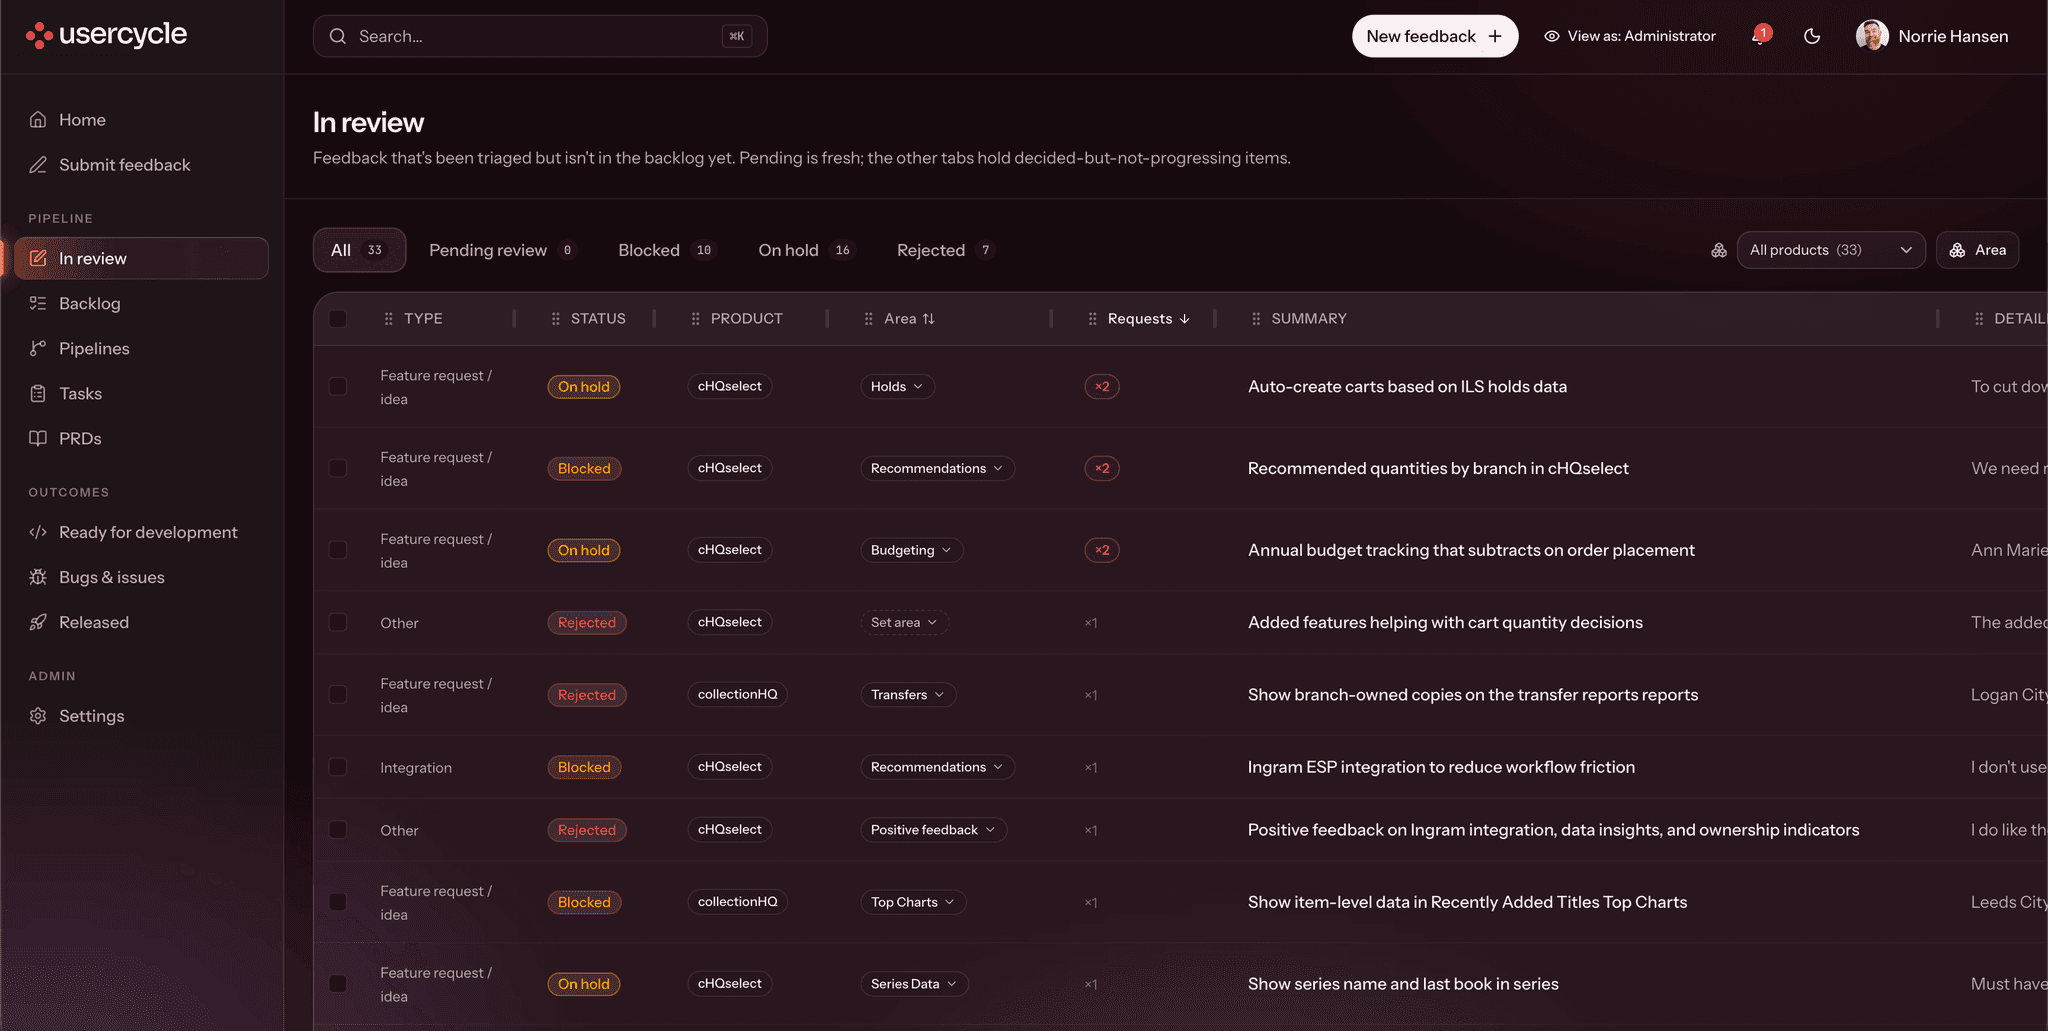Open Recommendations dropdown in Ingram ESP row
Screen dimensions: 2048x1031
pos(937,767)
